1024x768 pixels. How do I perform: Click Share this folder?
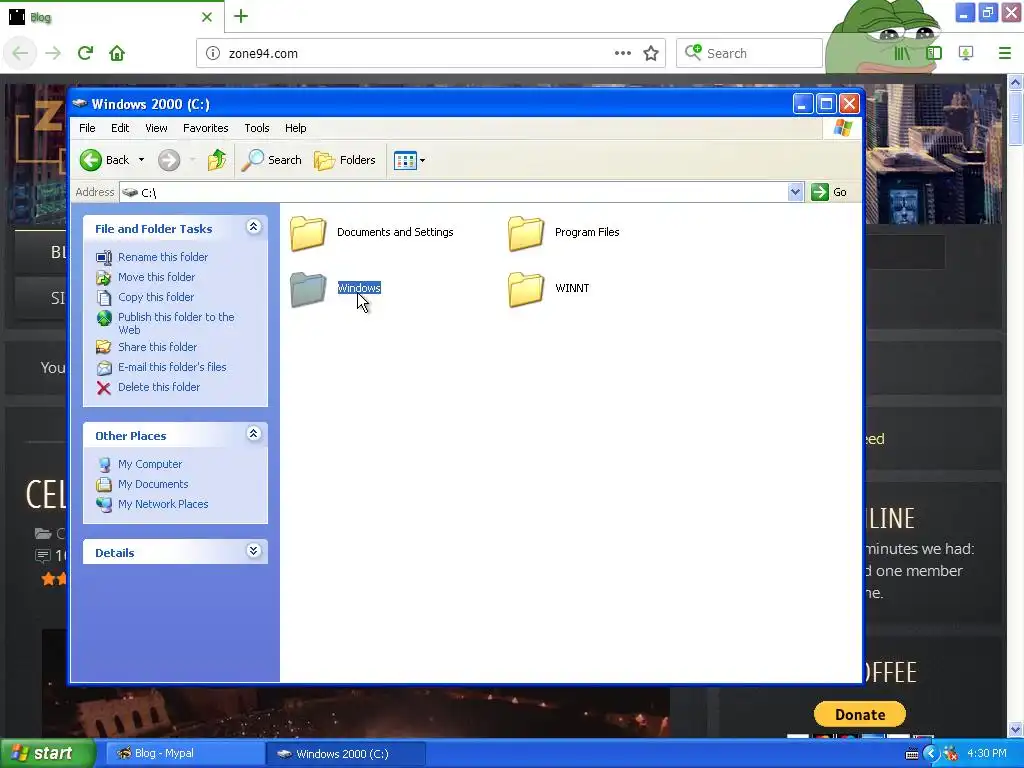click(x=157, y=347)
